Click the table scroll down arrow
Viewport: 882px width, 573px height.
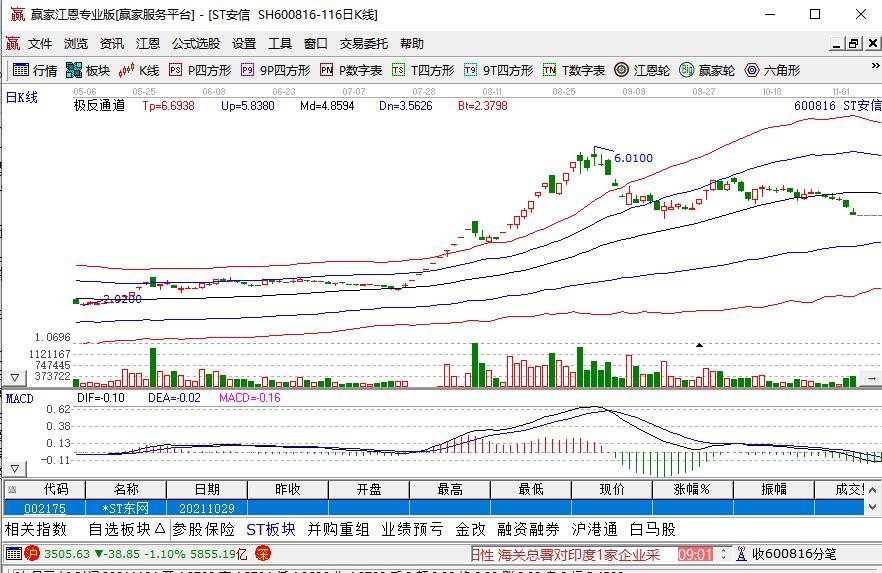(872, 507)
